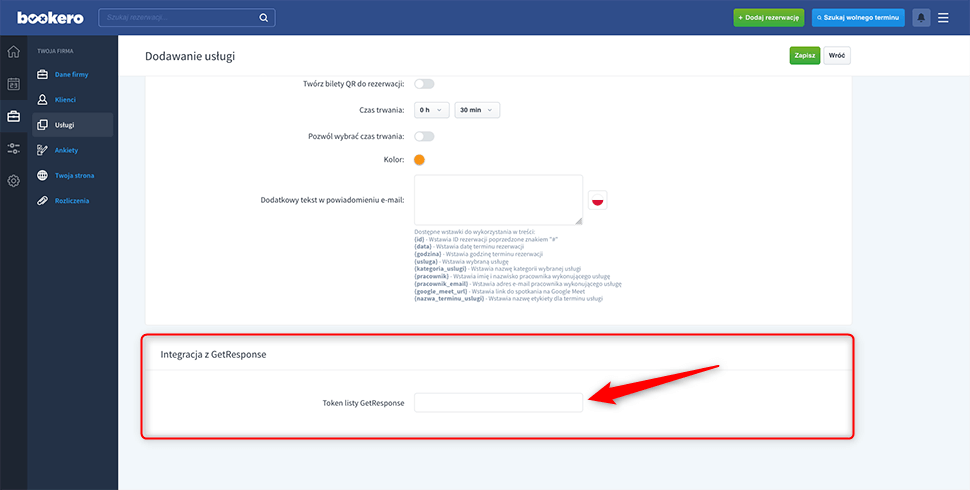Select the briefcase company icon in left rail
Screen dimensions: 970x490
(x=14, y=116)
